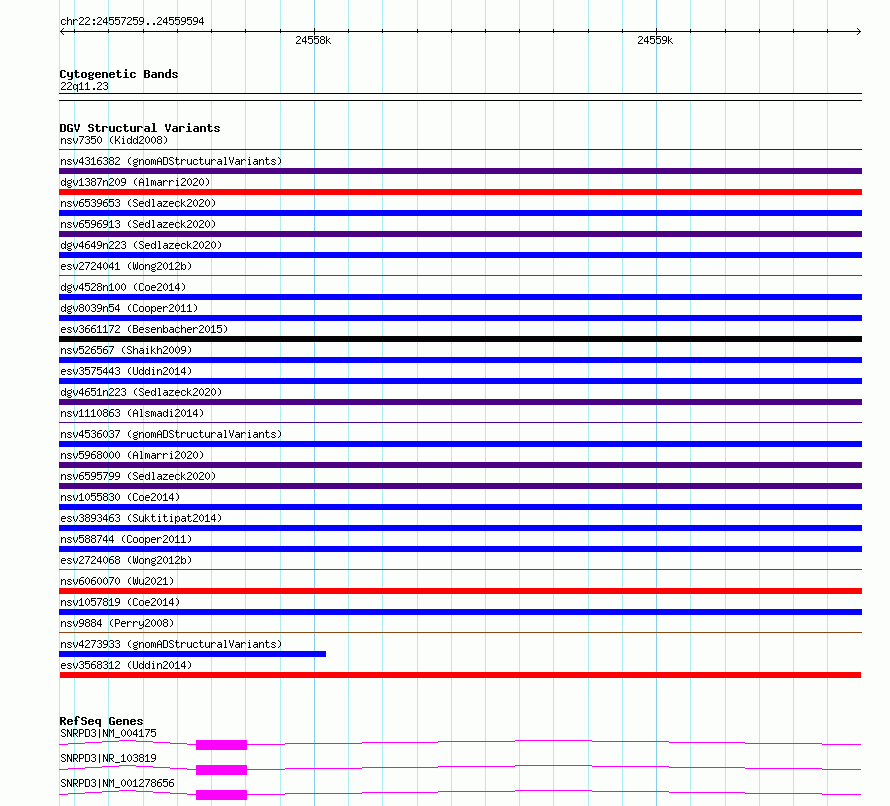Click the purple bar under nsv6595799
Viewport: 890px width, 806px height.
click(460, 486)
